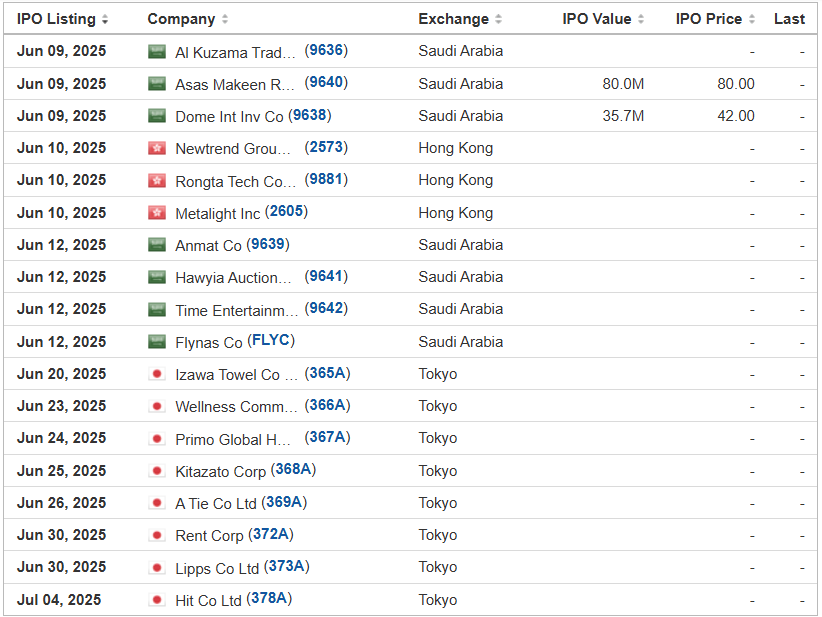Open ticker link 366A

328,405
